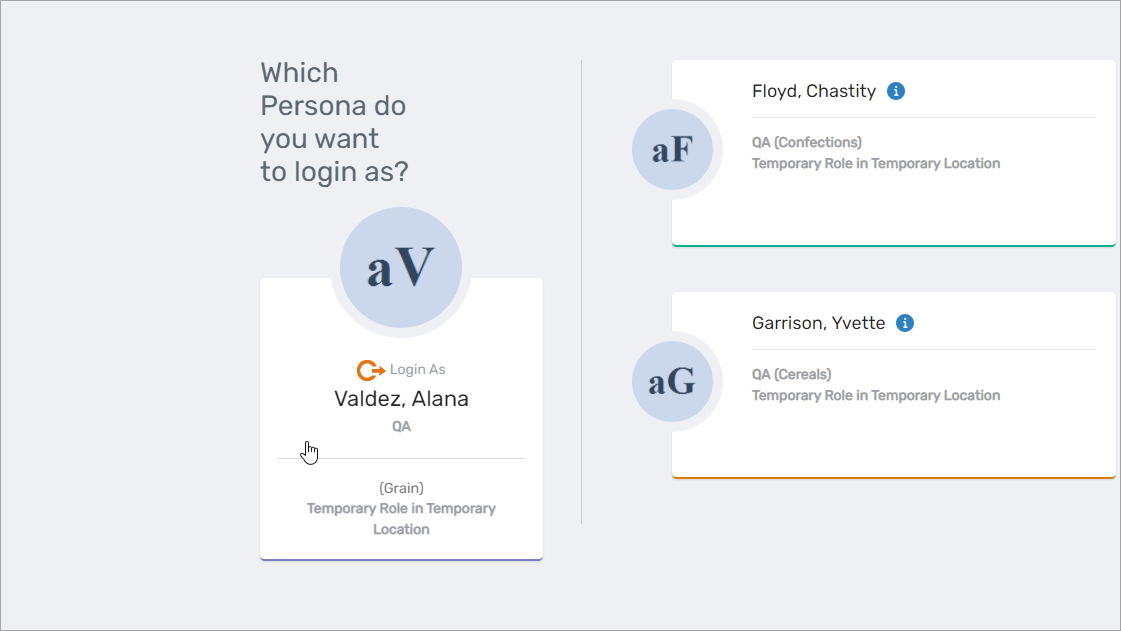Click the info icon beside Garrison, Yvette
Image resolution: width=1121 pixels, height=631 pixels.
[x=905, y=322]
